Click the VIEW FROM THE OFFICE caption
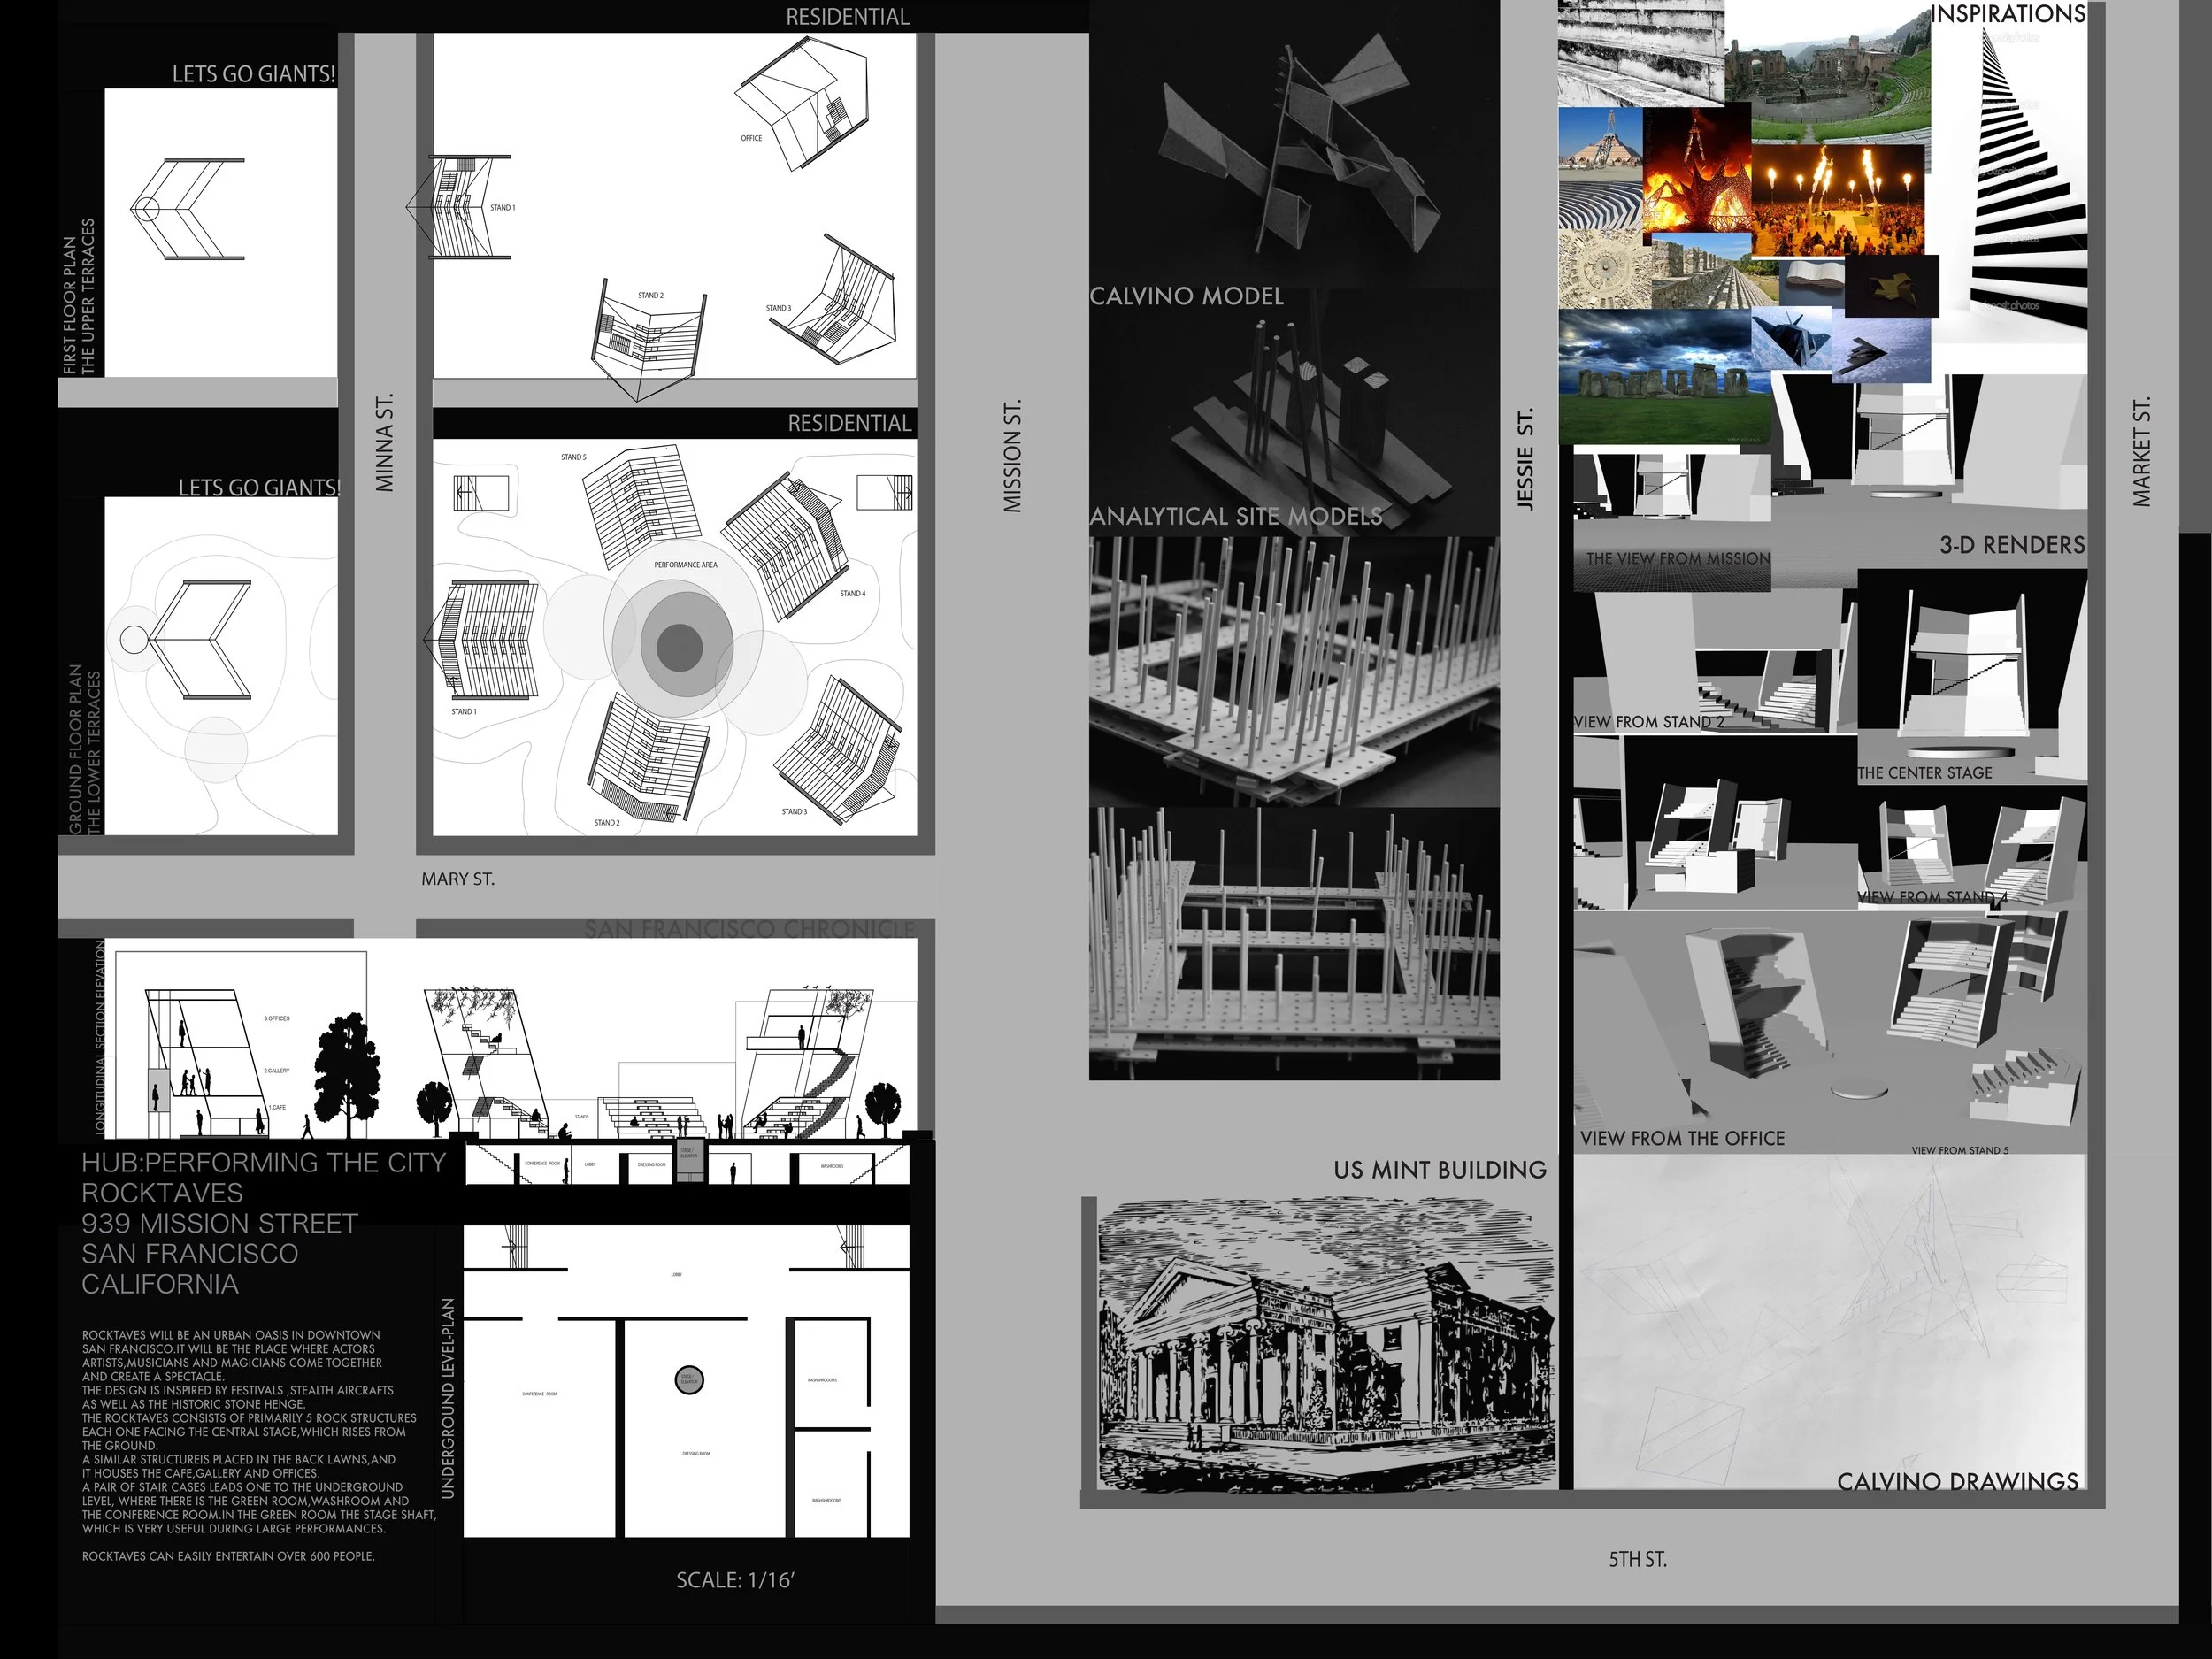 point(1682,1138)
